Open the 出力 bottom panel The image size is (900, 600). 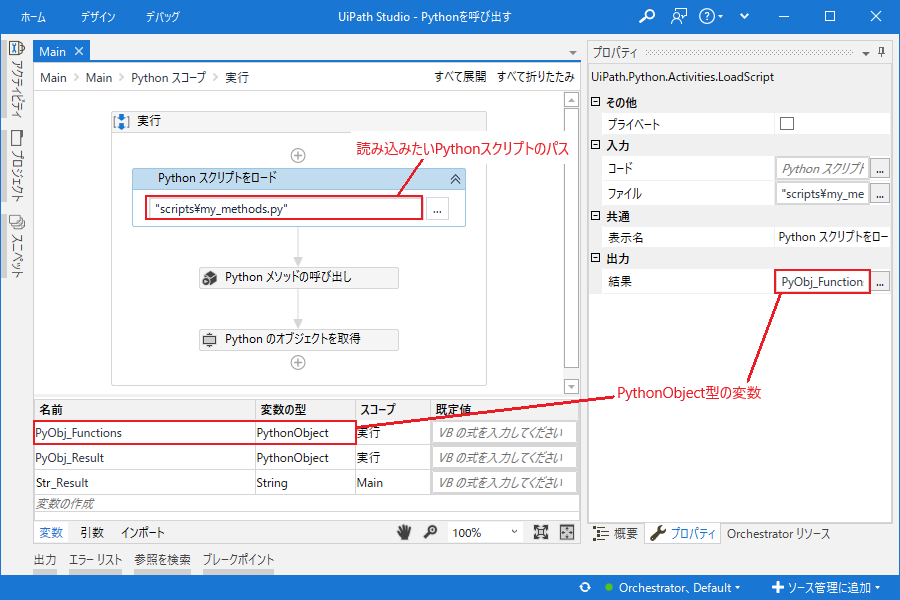pos(45,559)
